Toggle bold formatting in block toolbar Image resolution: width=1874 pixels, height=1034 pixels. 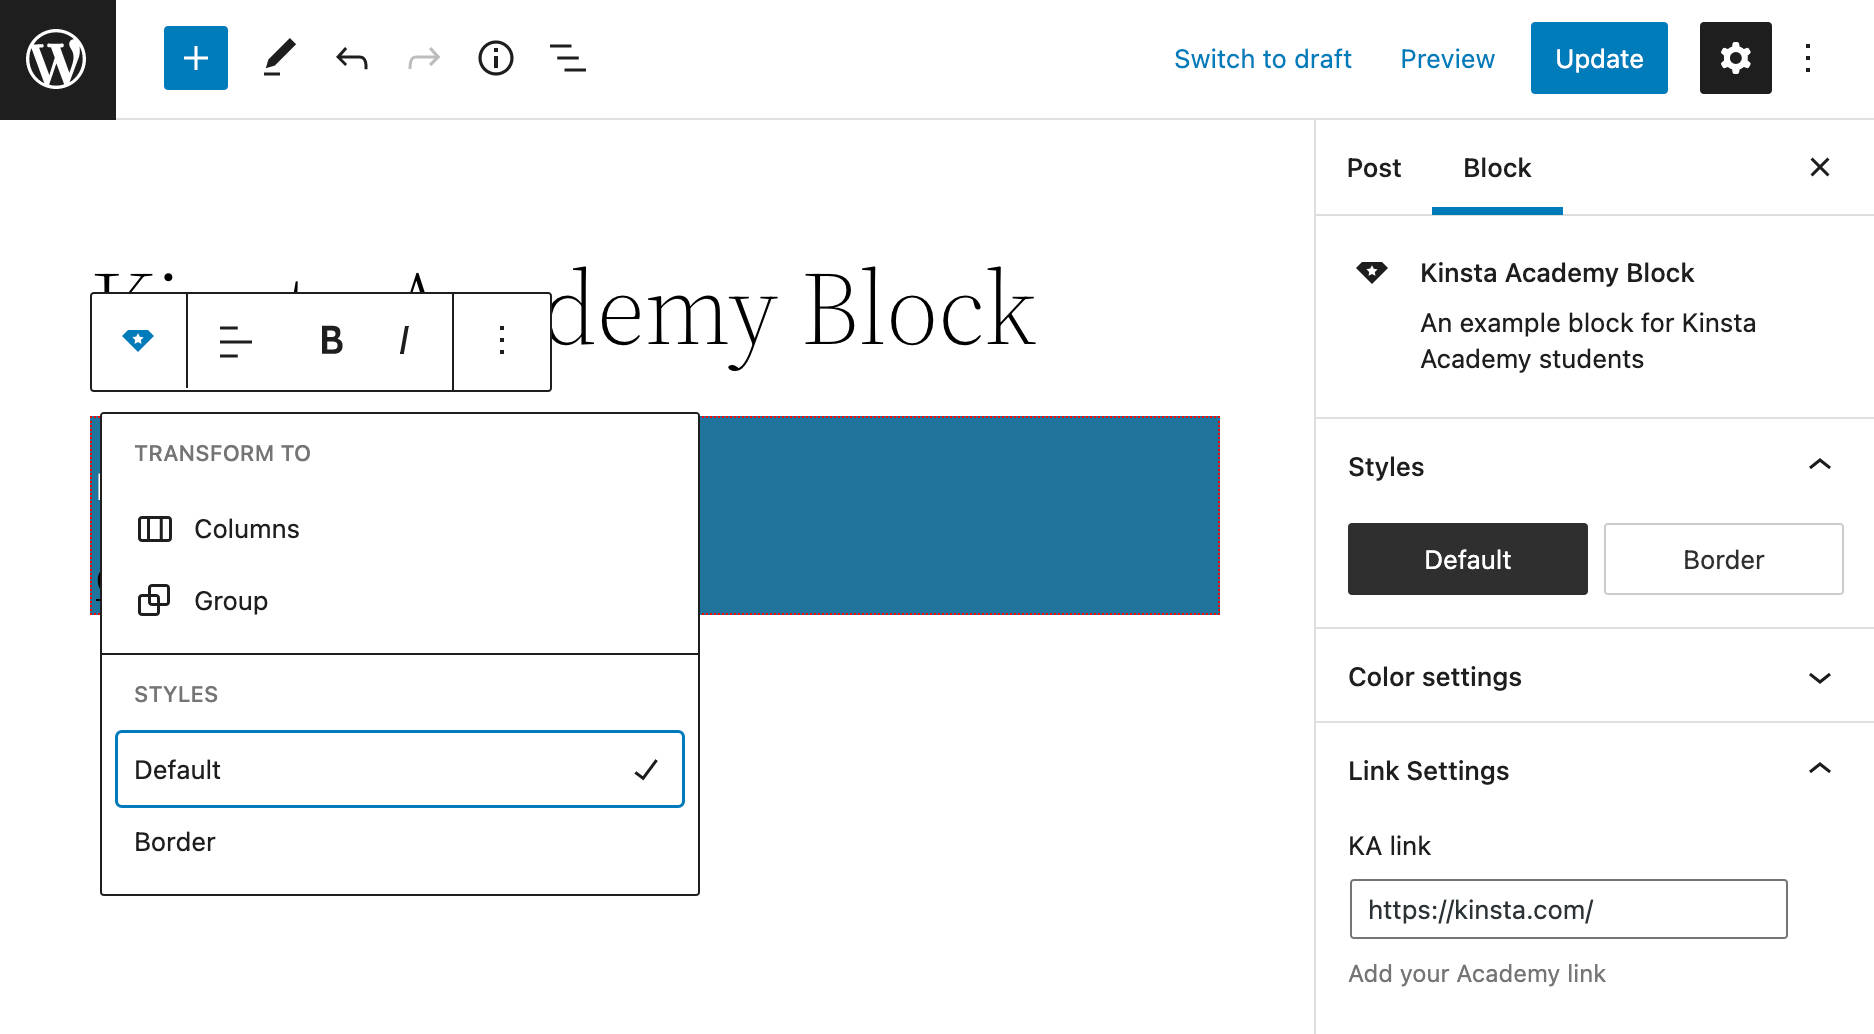tap(331, 341)
